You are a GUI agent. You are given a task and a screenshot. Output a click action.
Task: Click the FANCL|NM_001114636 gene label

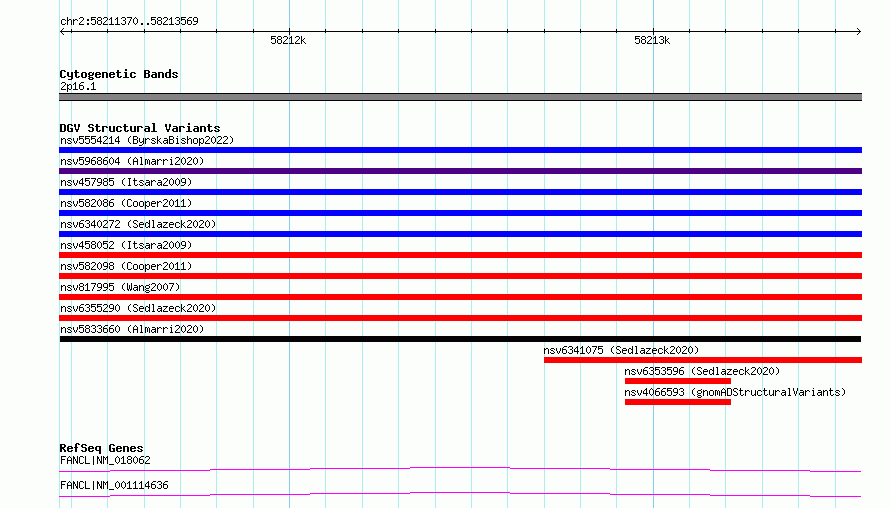coord(114,485)
